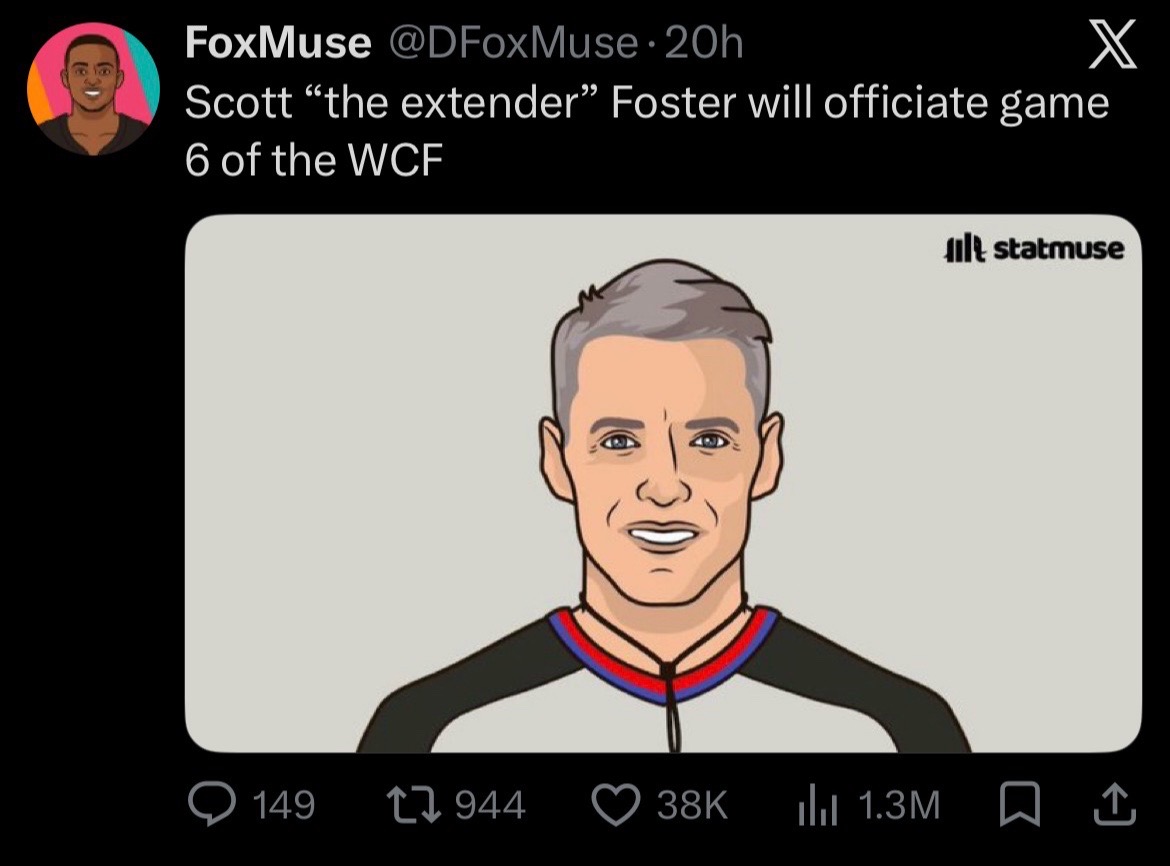Open the reply speech bubble icon

(x=212, y=804)
